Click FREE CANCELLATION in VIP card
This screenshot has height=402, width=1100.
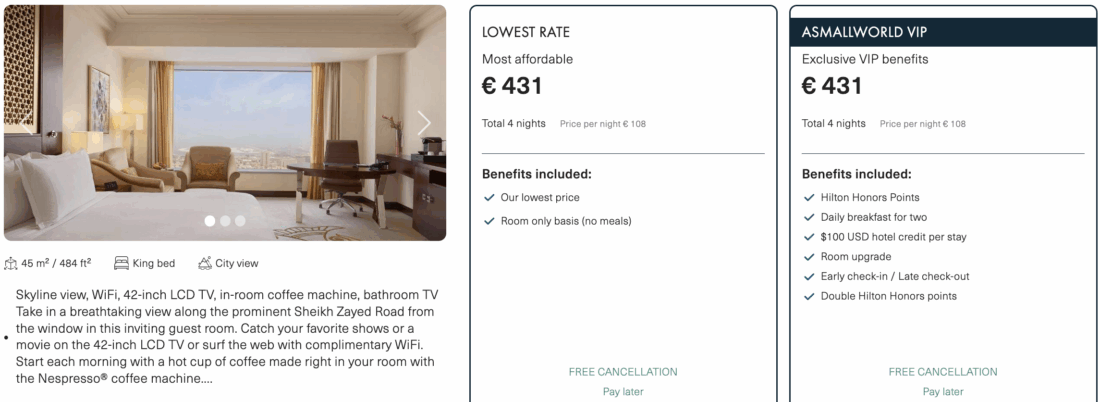click(943, 372)
